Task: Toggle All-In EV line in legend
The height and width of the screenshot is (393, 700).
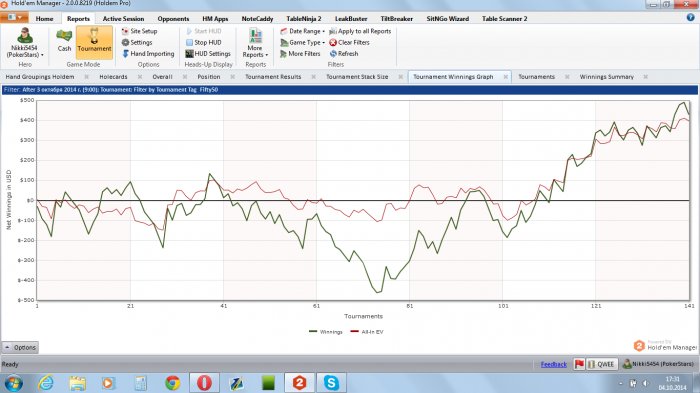Action: tap(367, 332)
